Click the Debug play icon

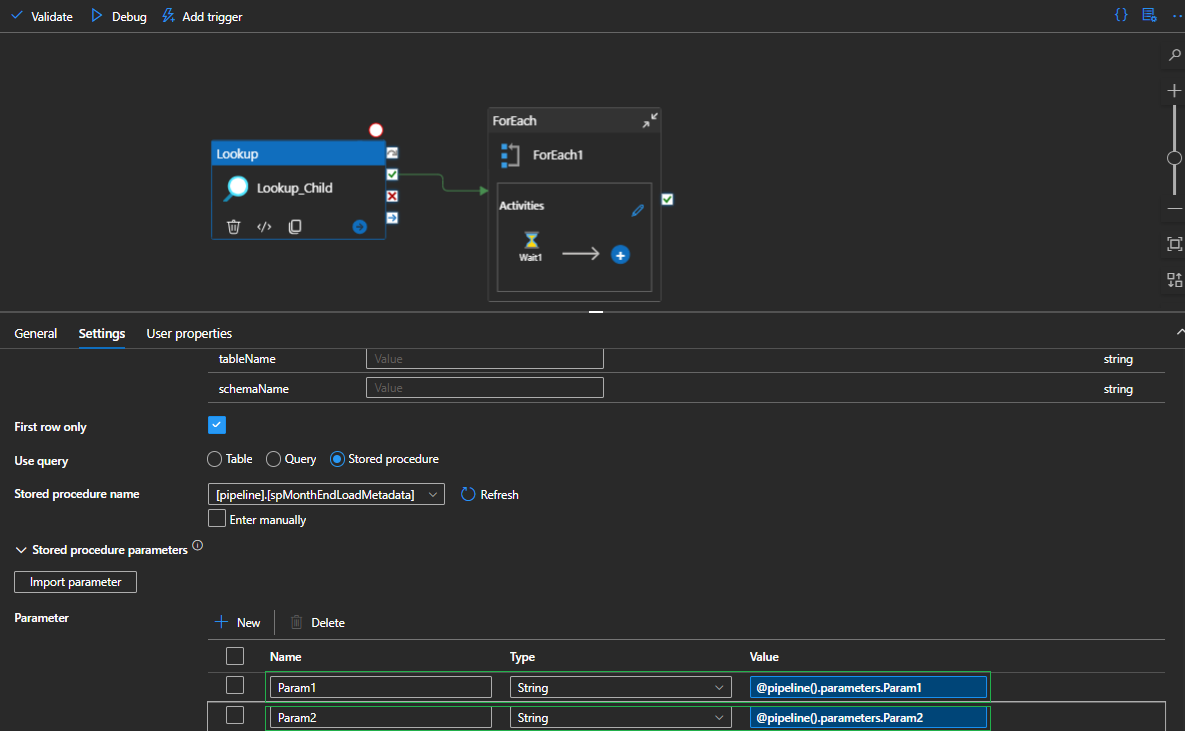coord(97,16)
